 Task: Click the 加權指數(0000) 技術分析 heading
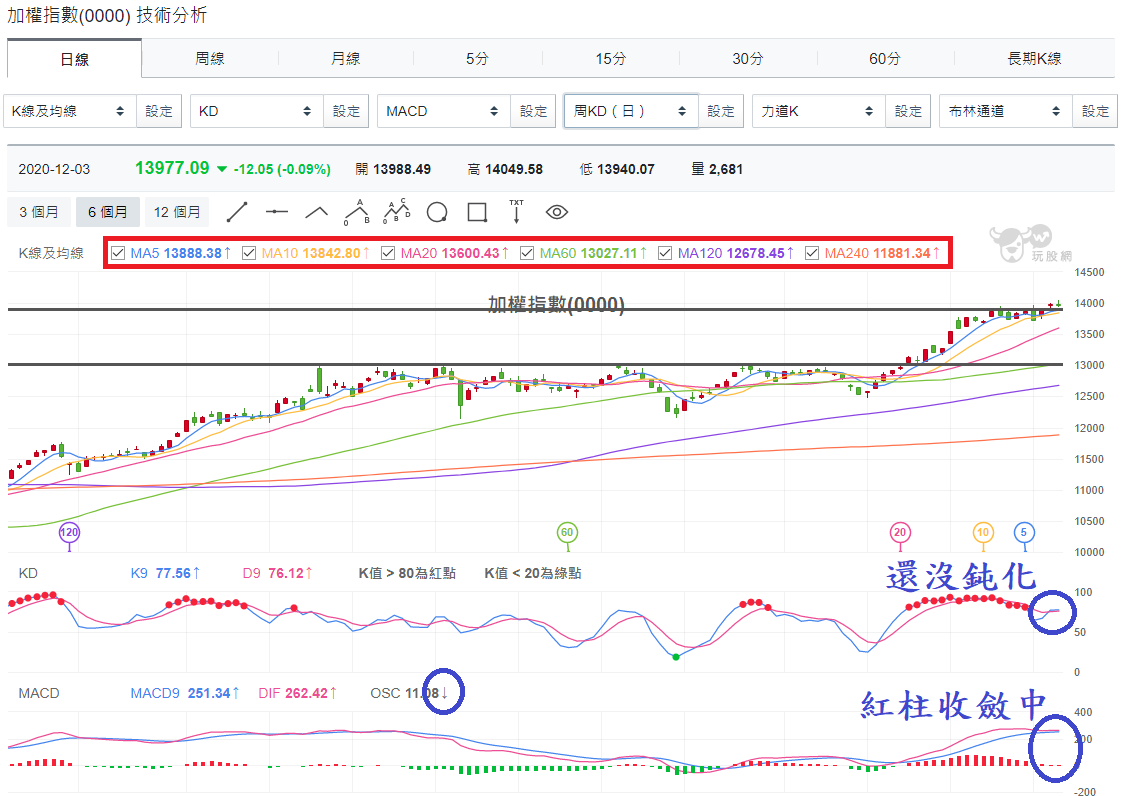[107, 16]
